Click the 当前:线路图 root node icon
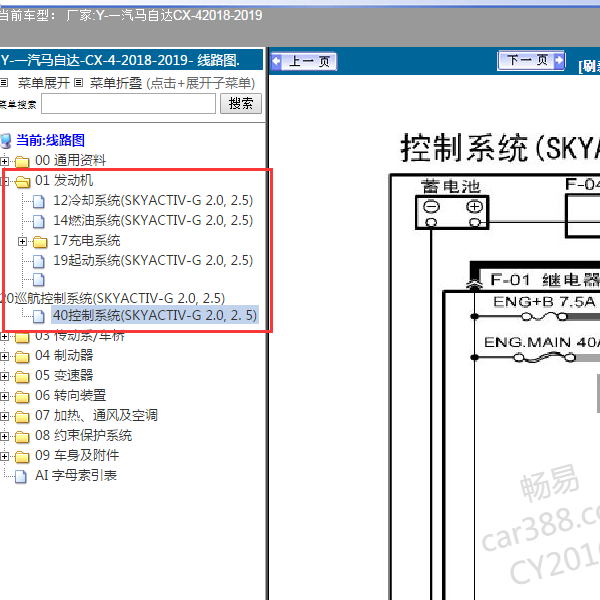This screenshot has width=600, height=600. pyautogui.click(x=6, y=140)
